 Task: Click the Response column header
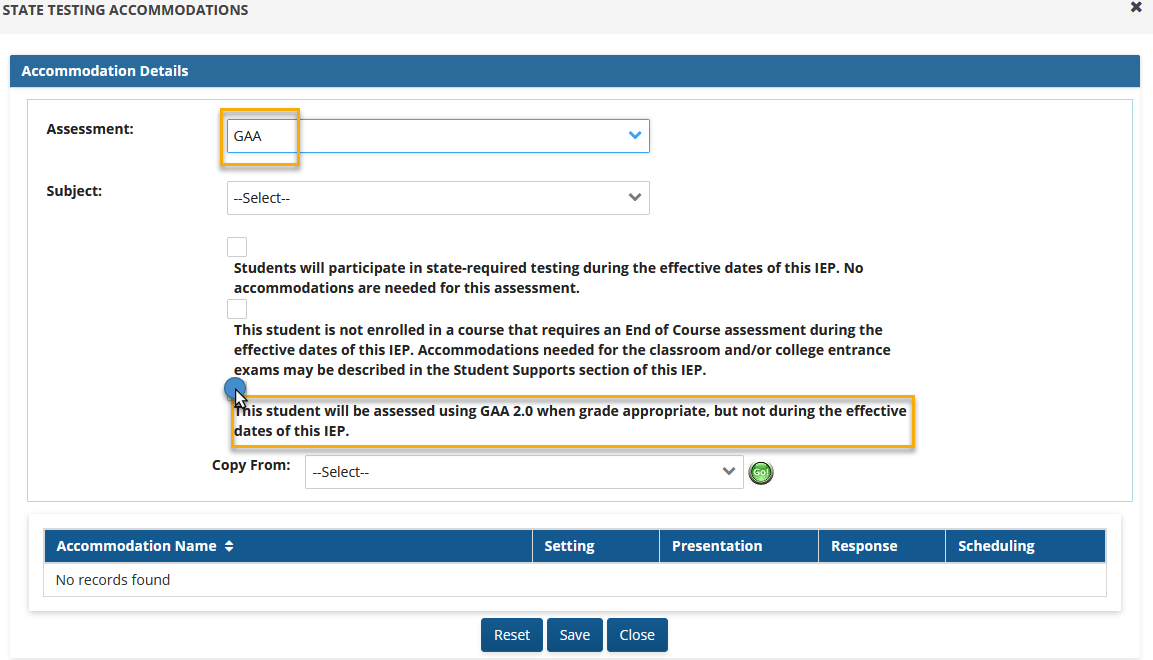(x=864, y=546)
